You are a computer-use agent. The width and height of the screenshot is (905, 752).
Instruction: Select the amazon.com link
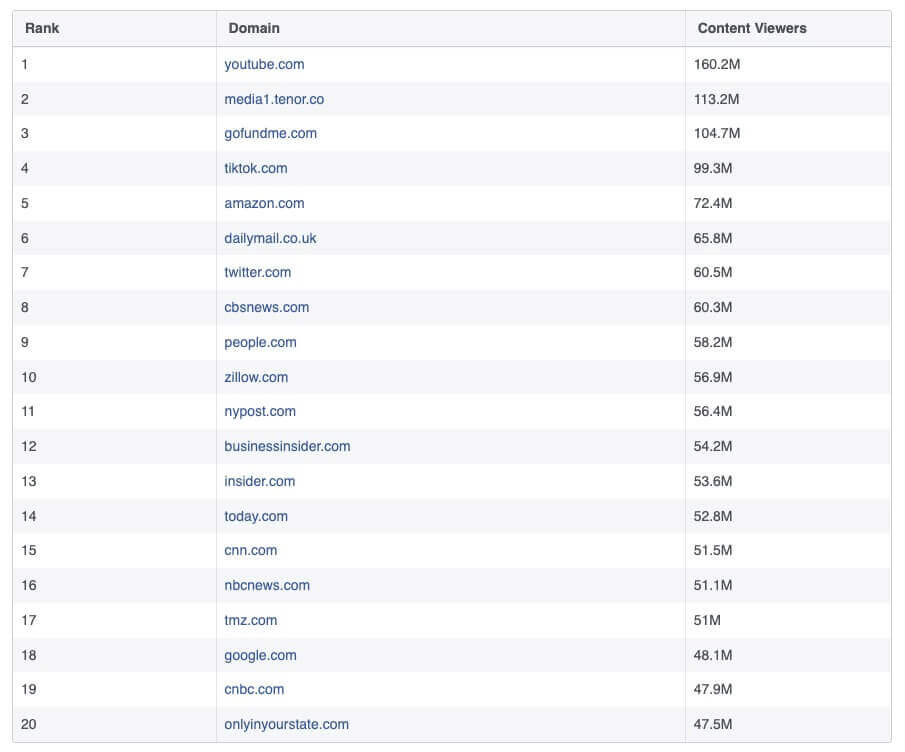pyautogui.click(x=264, y=203)
